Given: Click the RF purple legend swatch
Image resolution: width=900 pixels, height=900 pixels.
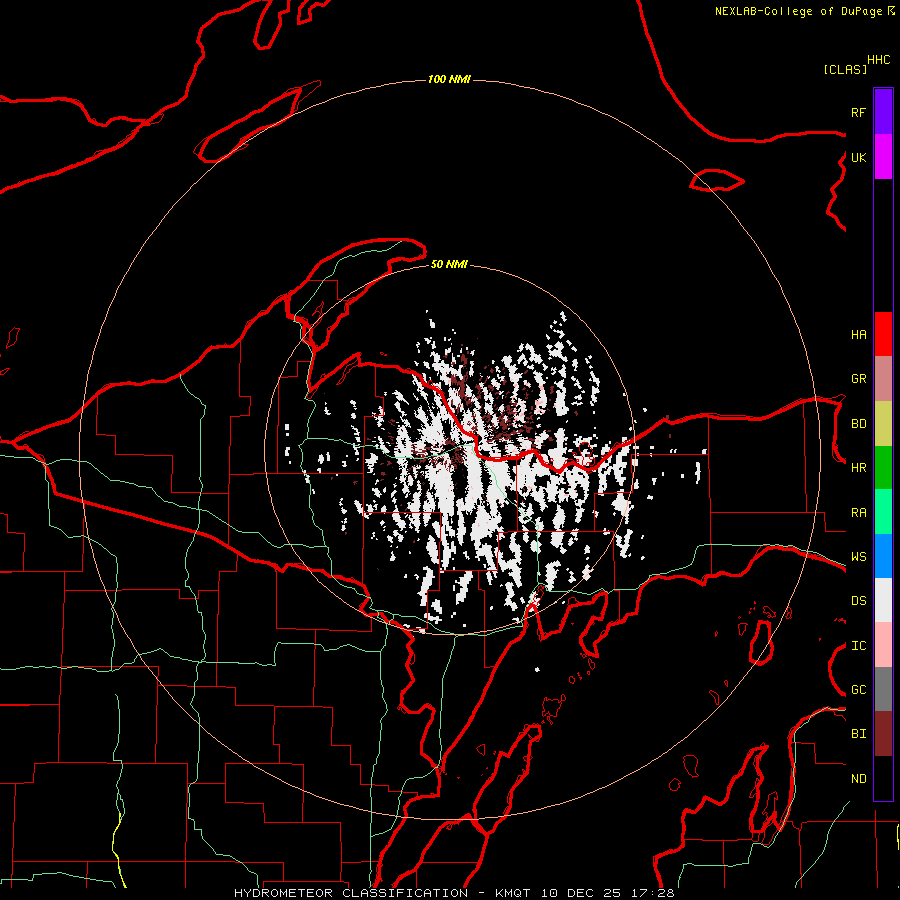Looking at the screenshot, I should point(883,112).
